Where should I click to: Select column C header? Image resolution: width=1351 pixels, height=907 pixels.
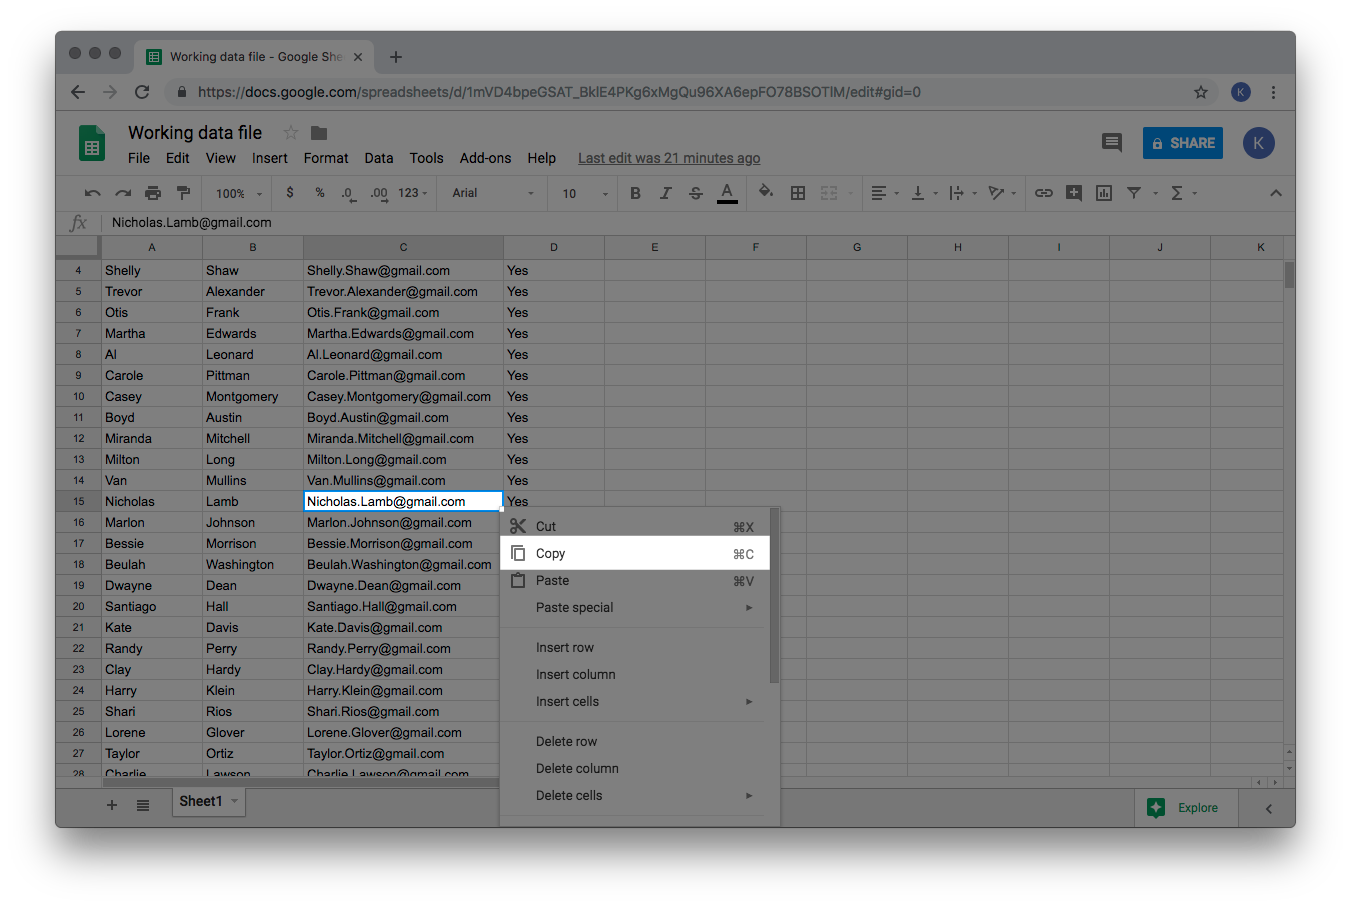click(x=403, y=247)
